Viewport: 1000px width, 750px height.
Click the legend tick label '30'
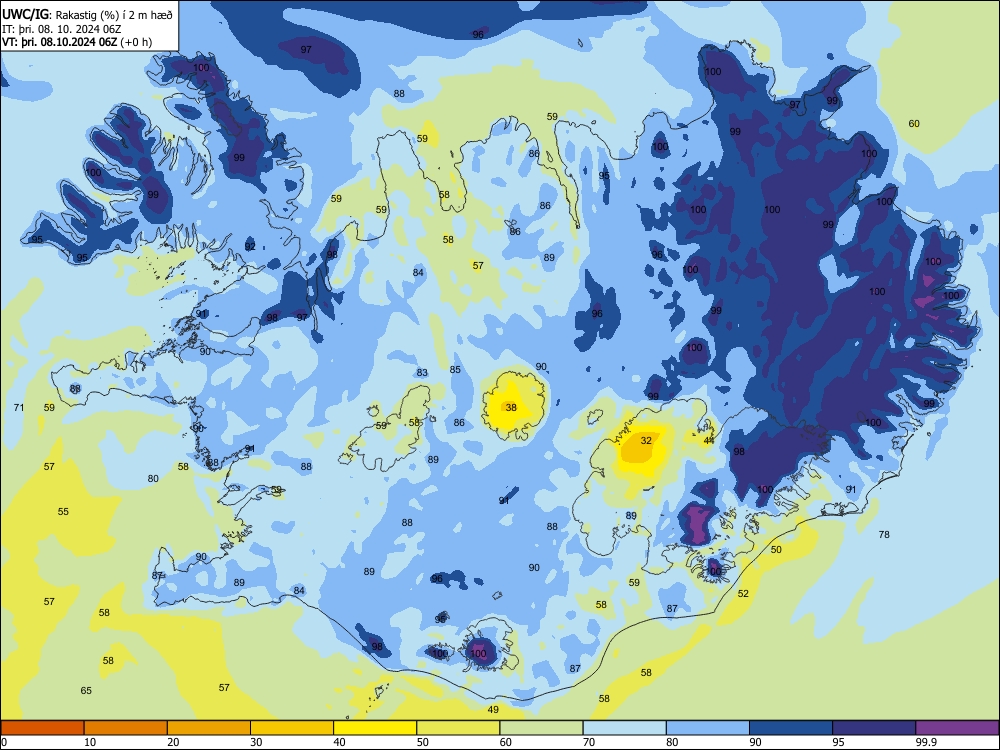coord(256,742)
